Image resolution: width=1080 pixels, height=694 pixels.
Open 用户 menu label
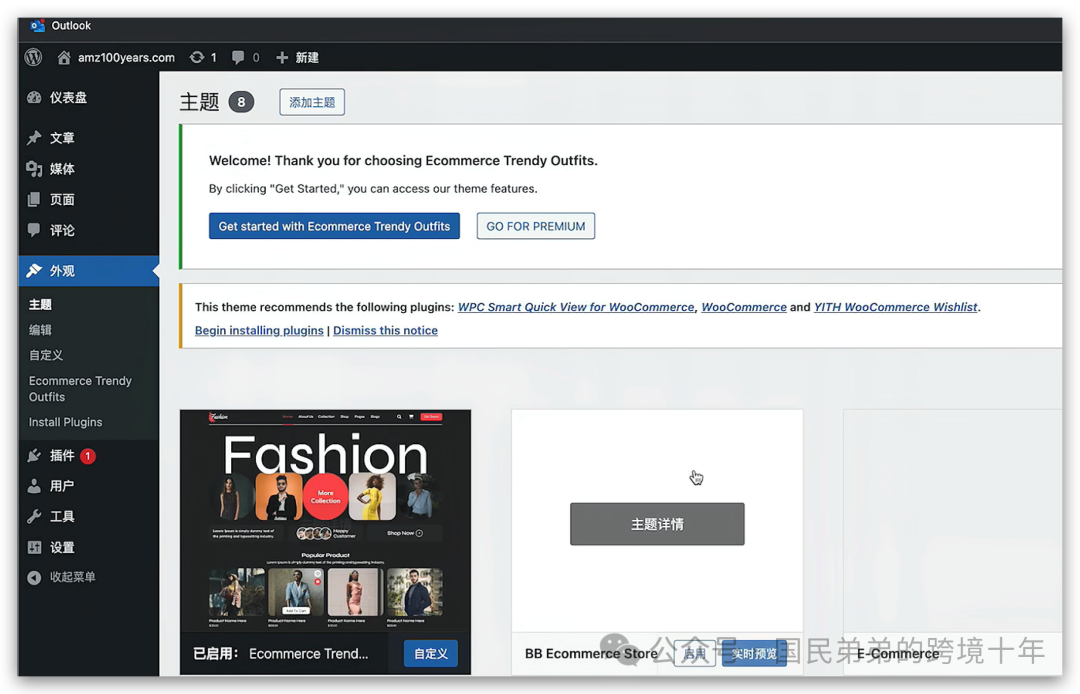pos(62,486)
